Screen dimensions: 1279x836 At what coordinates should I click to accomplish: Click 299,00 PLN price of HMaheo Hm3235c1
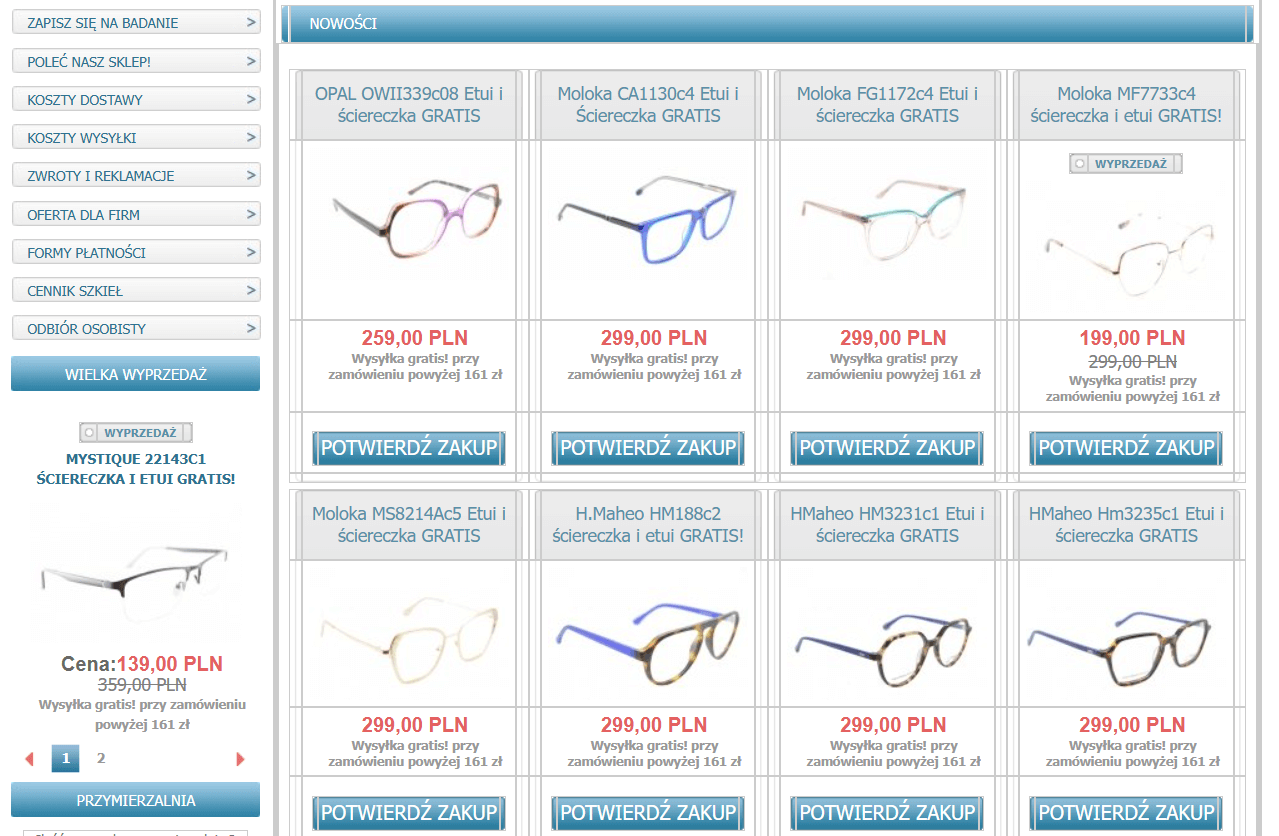(x=1132, y=725)
